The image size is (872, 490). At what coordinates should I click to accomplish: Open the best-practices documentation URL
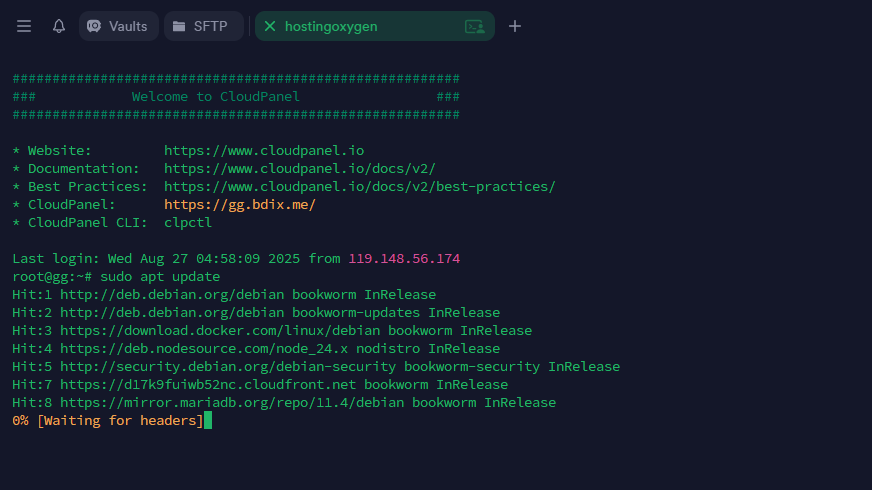click(x=360, y=187)
